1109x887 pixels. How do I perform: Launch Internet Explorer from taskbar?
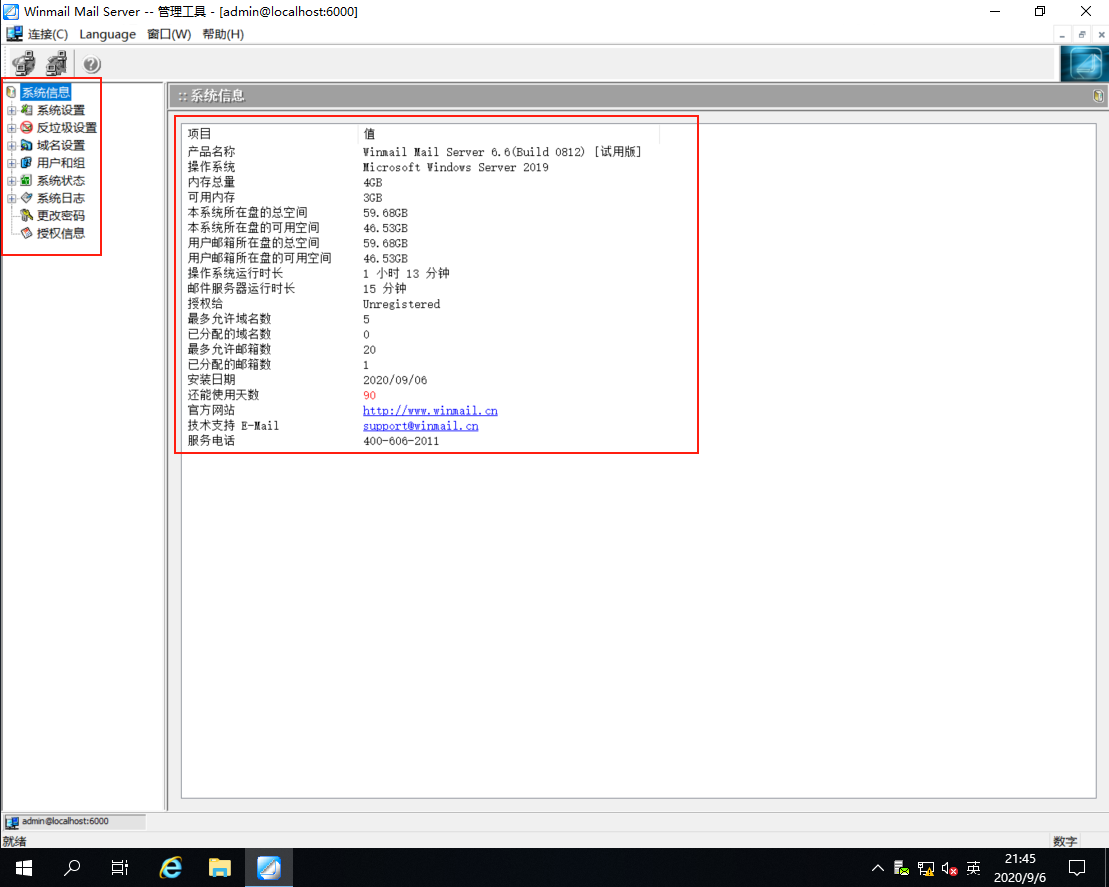(x=170, y=867)
